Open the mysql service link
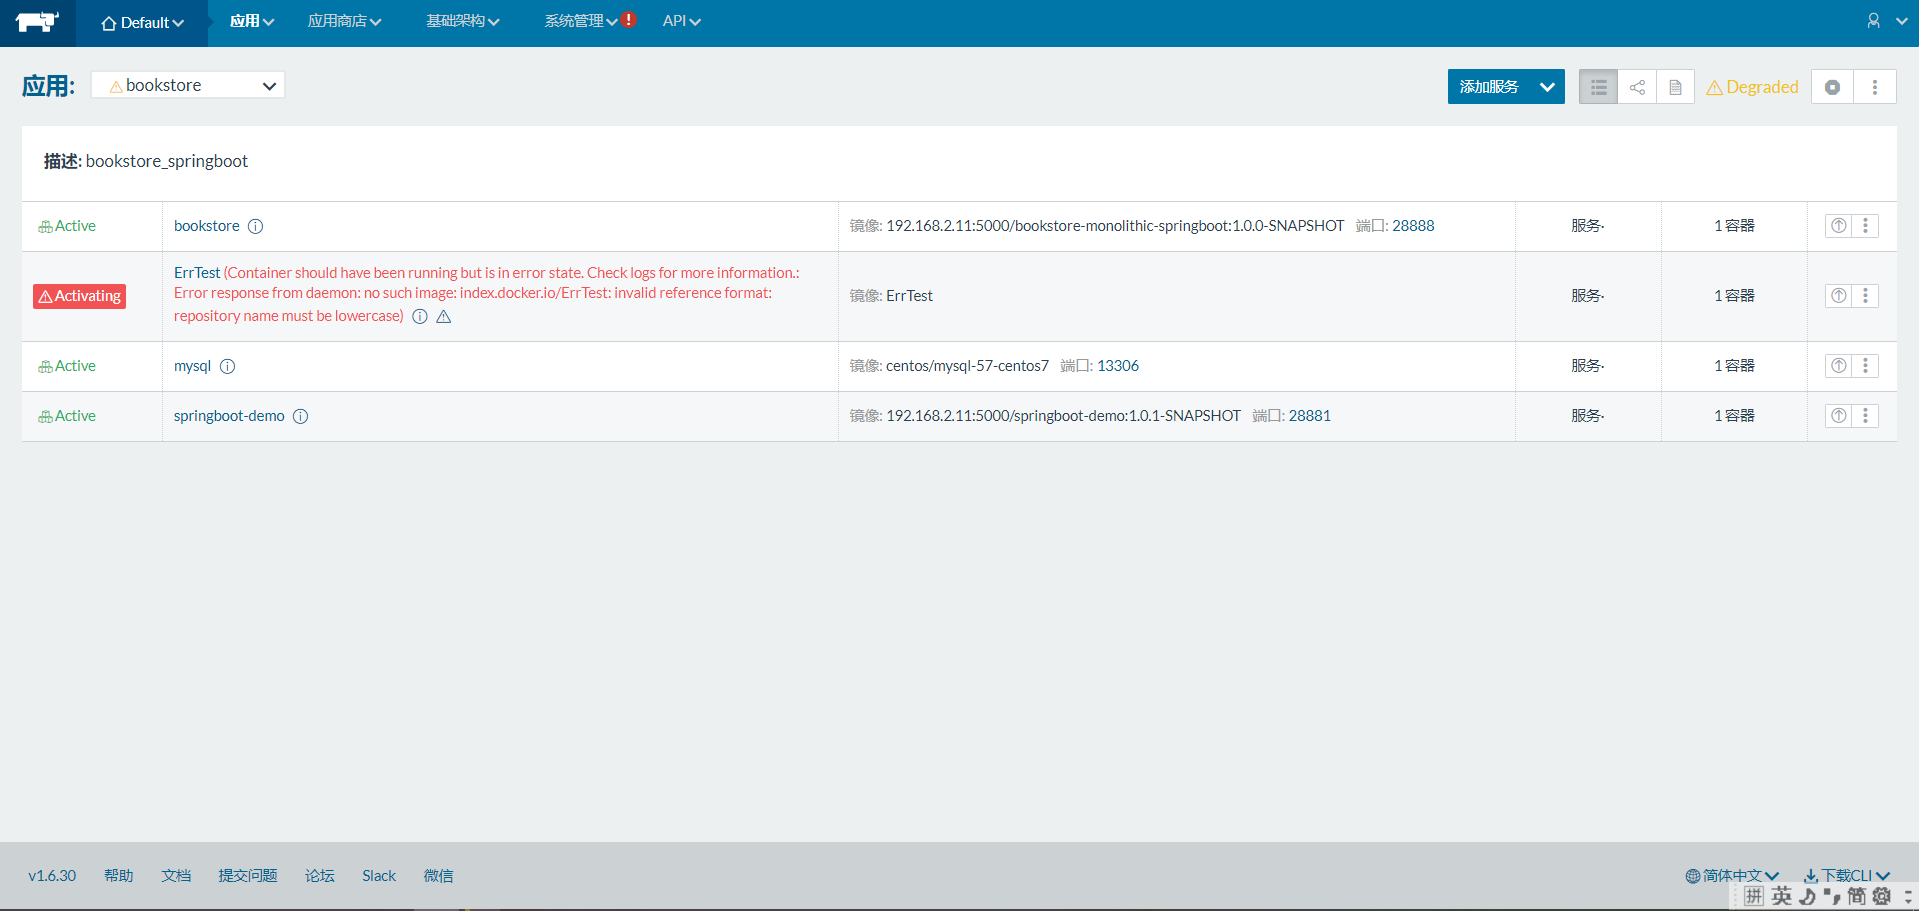The width and height of the screenshot is (1919, 911). [192, 366]
